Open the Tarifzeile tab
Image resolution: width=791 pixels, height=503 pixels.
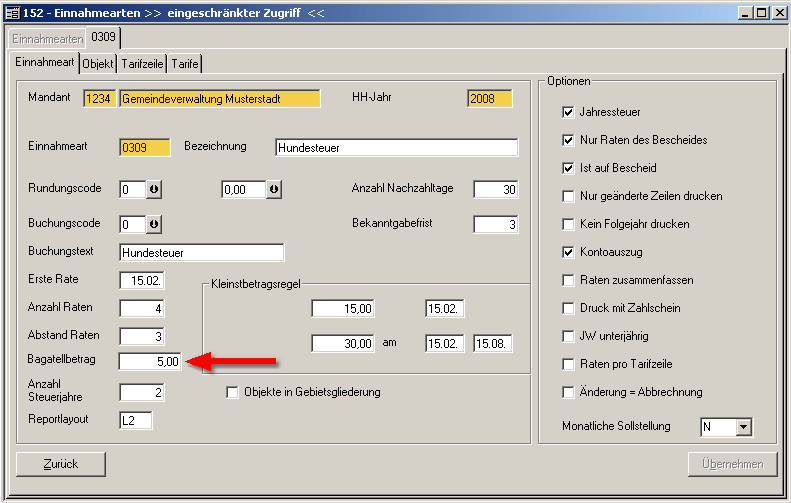pos(143,63)
